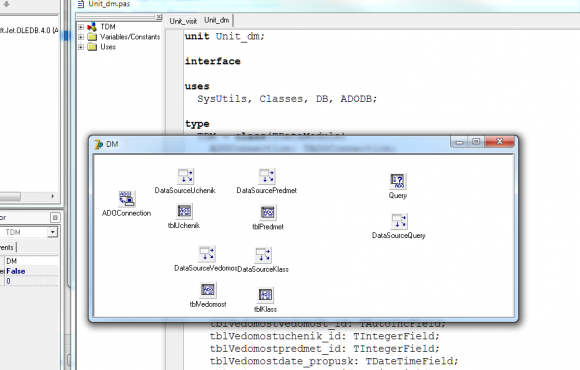Open the TDM object selector dropdown
Viewport: 580px width, 370px height.
53,232
